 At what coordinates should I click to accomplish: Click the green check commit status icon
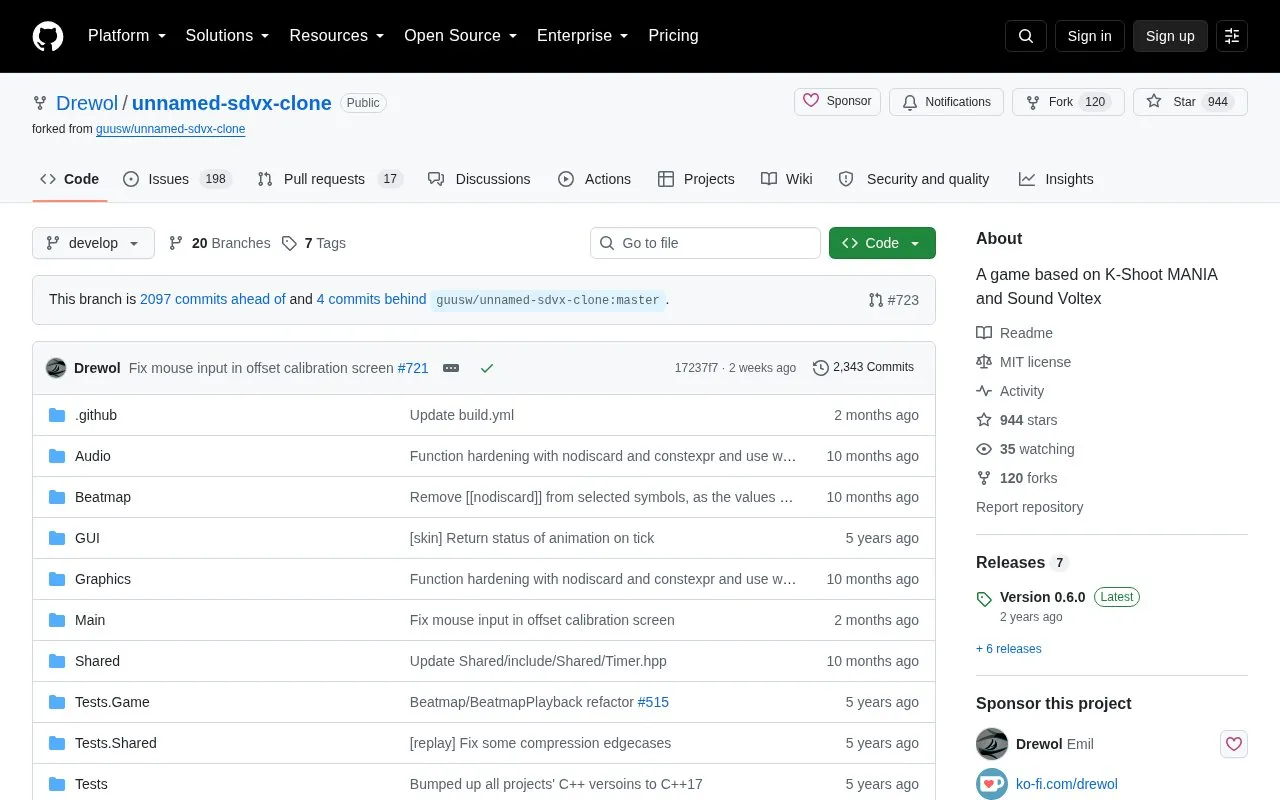[487, 368]
